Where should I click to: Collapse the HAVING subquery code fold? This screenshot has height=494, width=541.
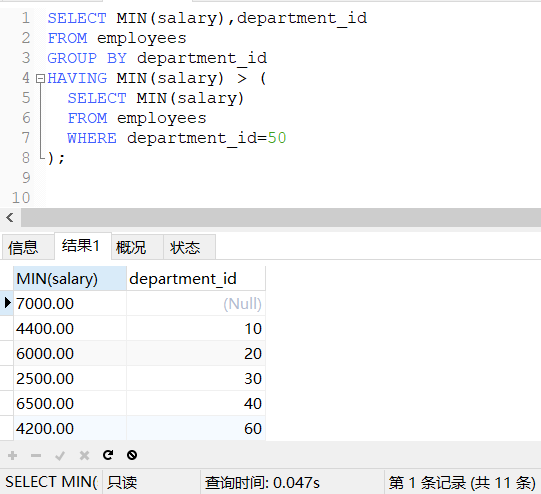tap(40, 79)
